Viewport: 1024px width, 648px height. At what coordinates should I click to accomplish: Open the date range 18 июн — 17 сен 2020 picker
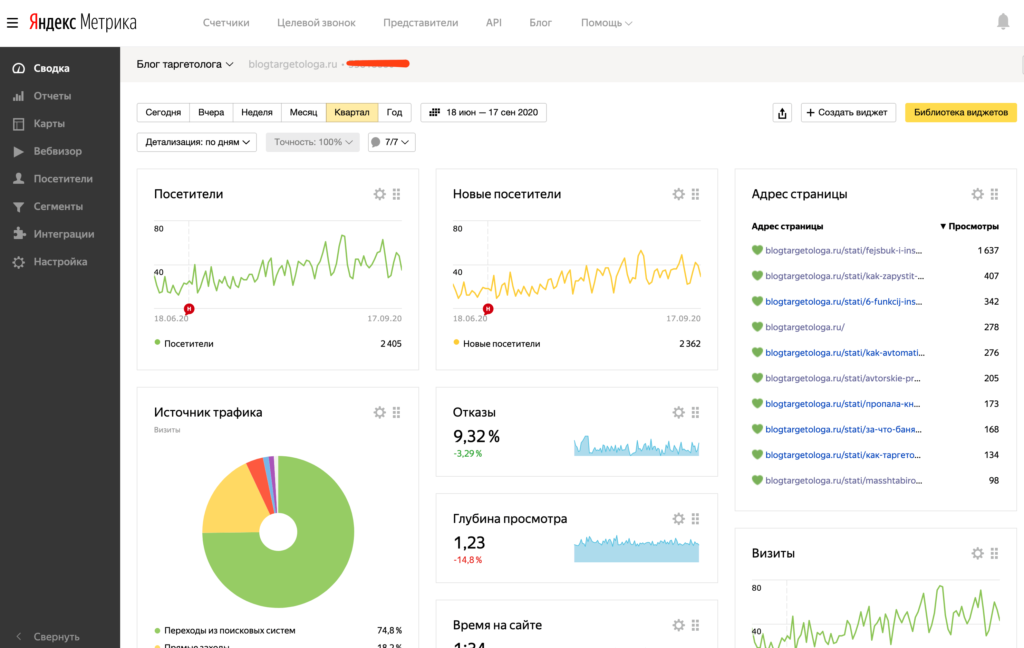(483, 113)
